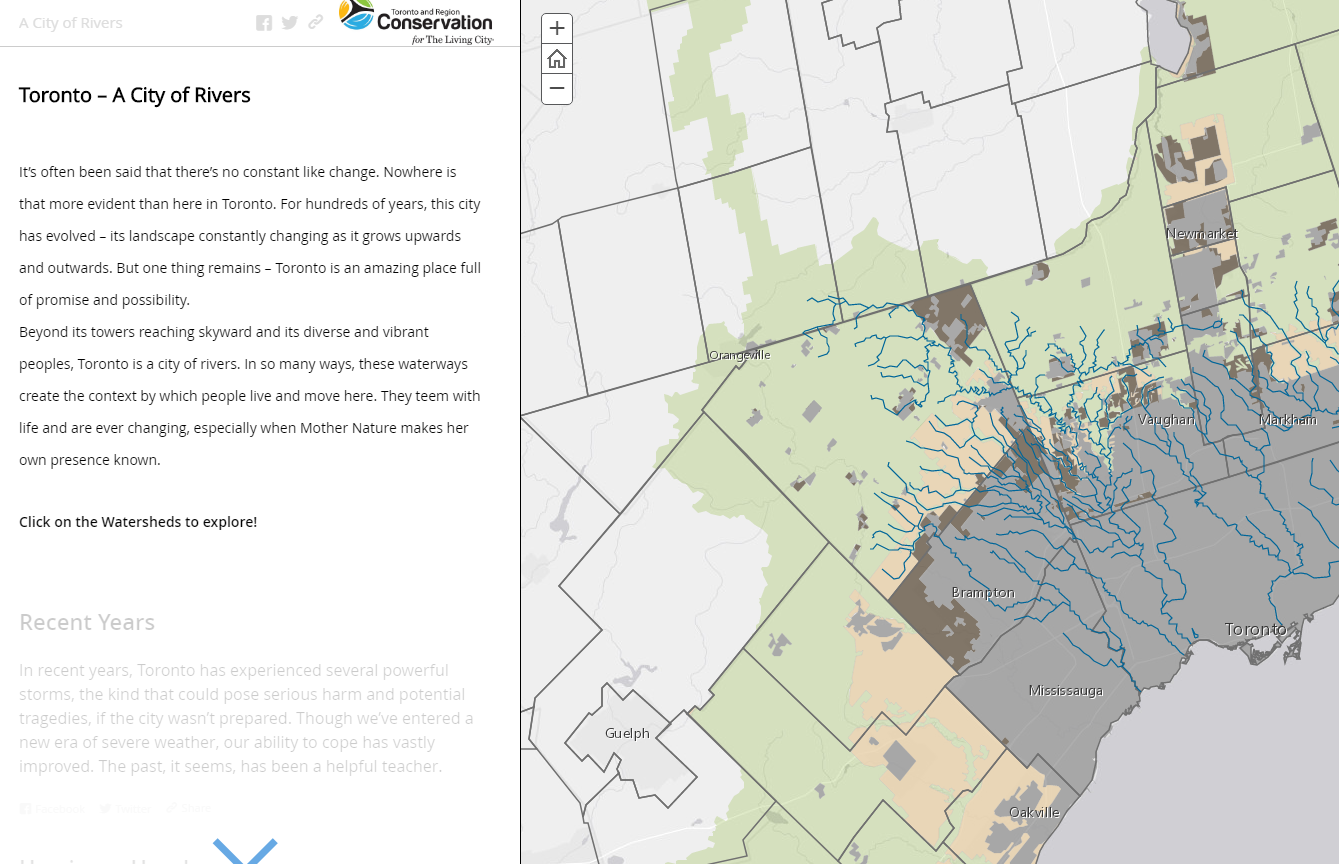
Task: Click the Toronto label on the map
Action: [x=1255, y=629]
